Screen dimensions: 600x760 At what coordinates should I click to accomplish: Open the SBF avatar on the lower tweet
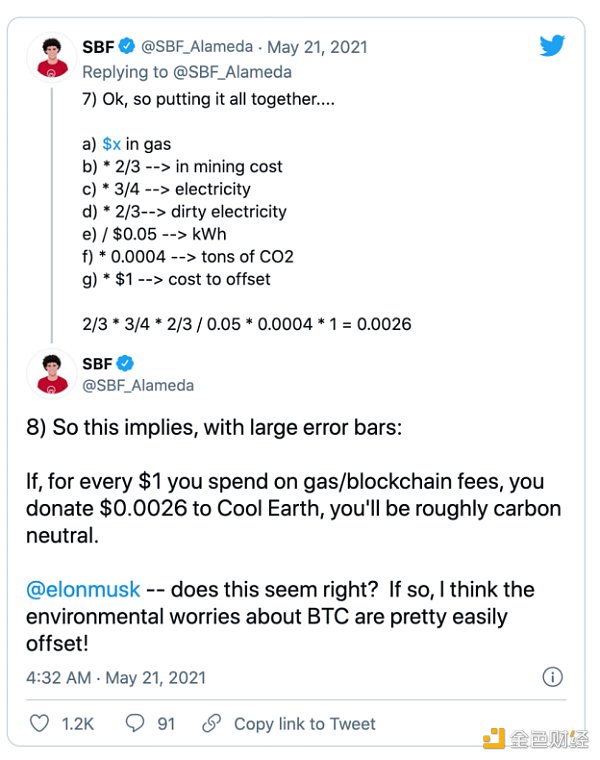tap(49, 374)
